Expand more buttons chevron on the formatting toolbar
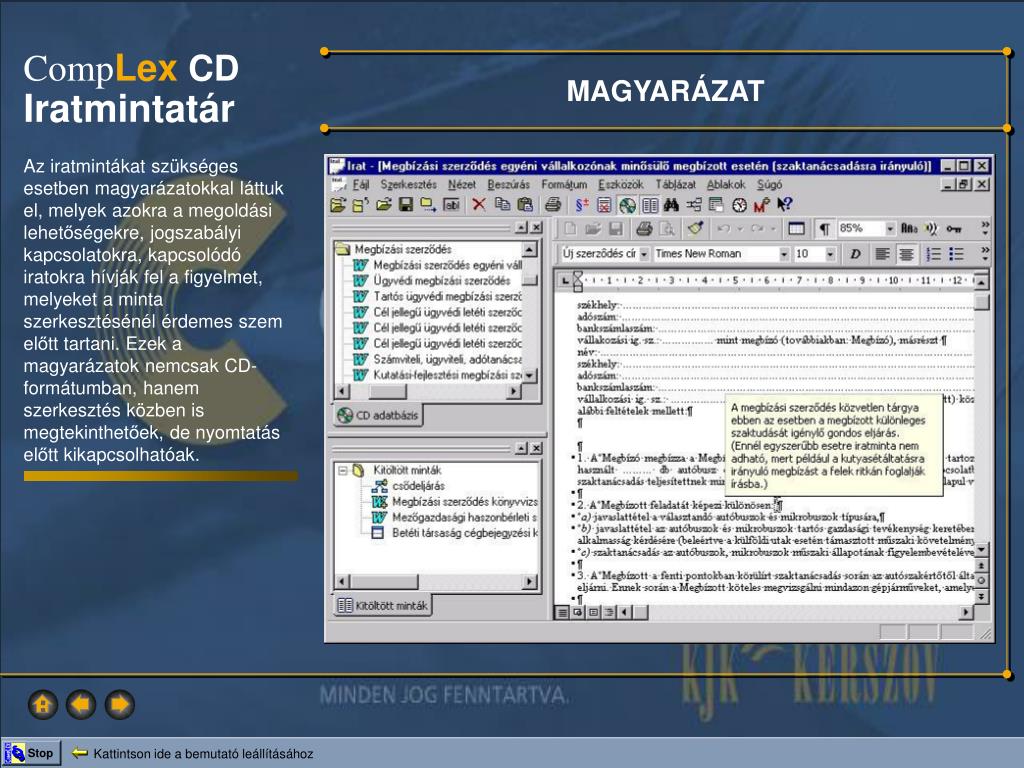Viewport: 1024px width, 768px height. (x=985, y=253)
